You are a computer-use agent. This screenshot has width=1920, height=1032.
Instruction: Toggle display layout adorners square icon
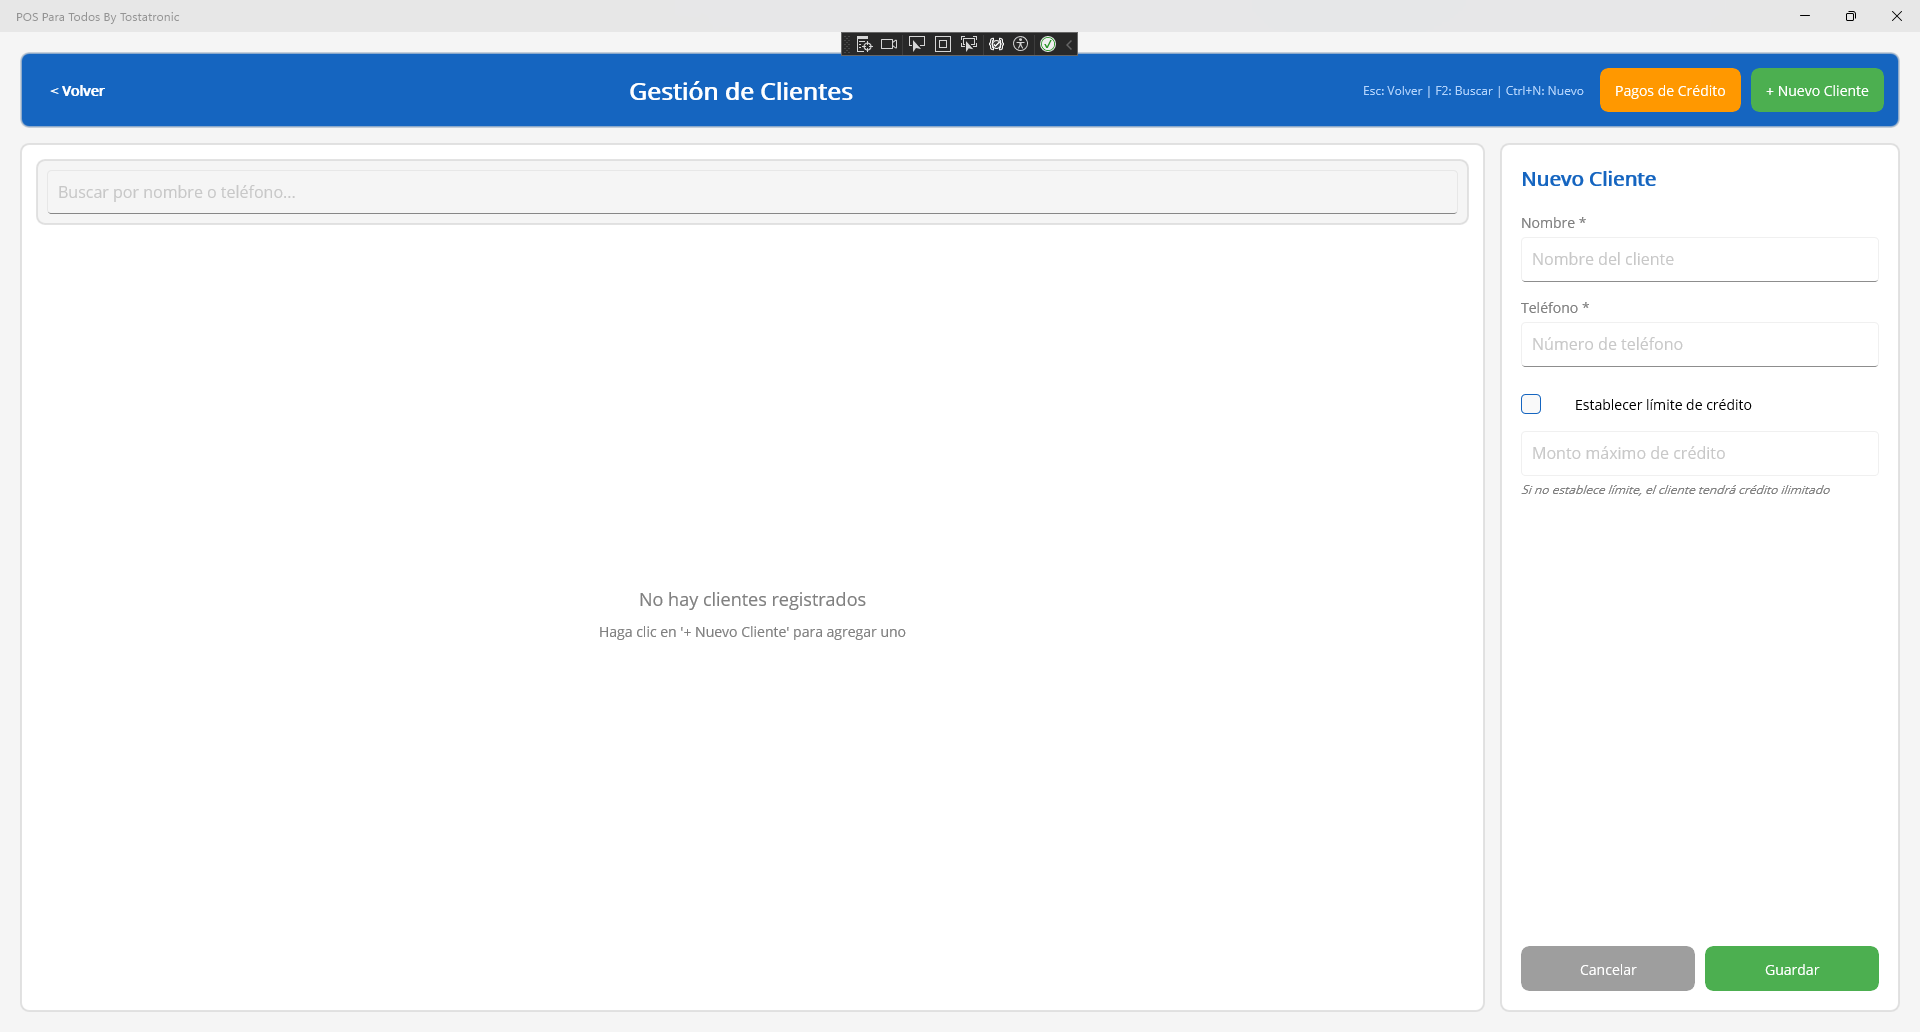(x=942, y=44)
